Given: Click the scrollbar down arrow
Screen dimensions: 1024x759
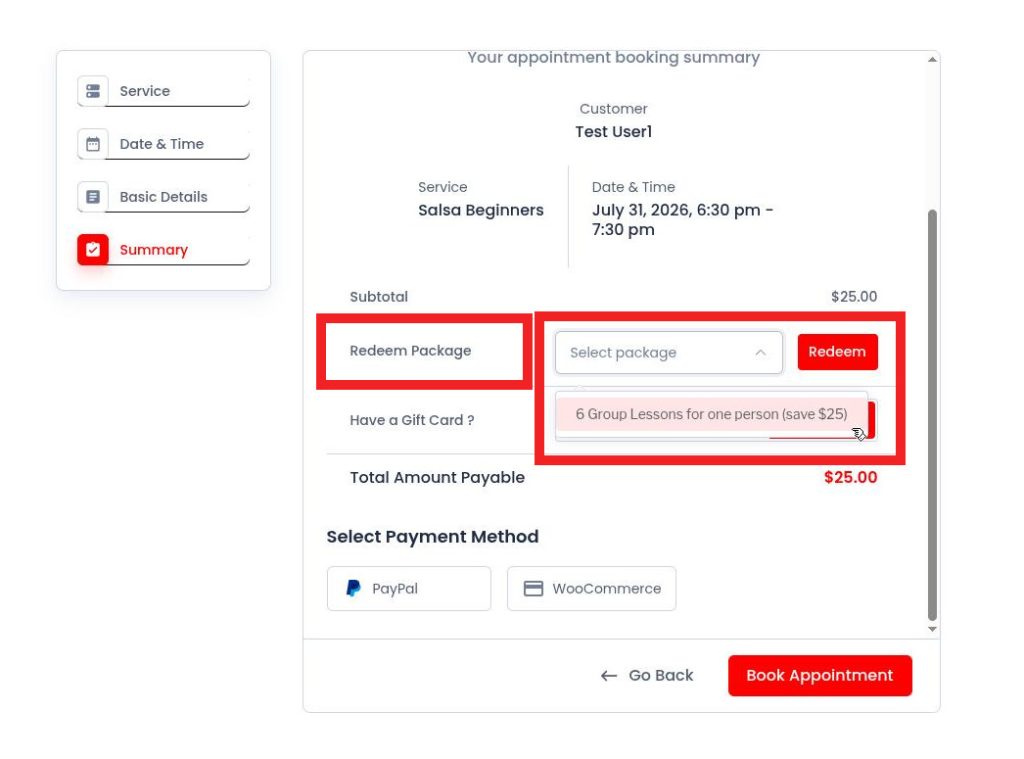Looking at the screenshot, I should tap(933, 629).
